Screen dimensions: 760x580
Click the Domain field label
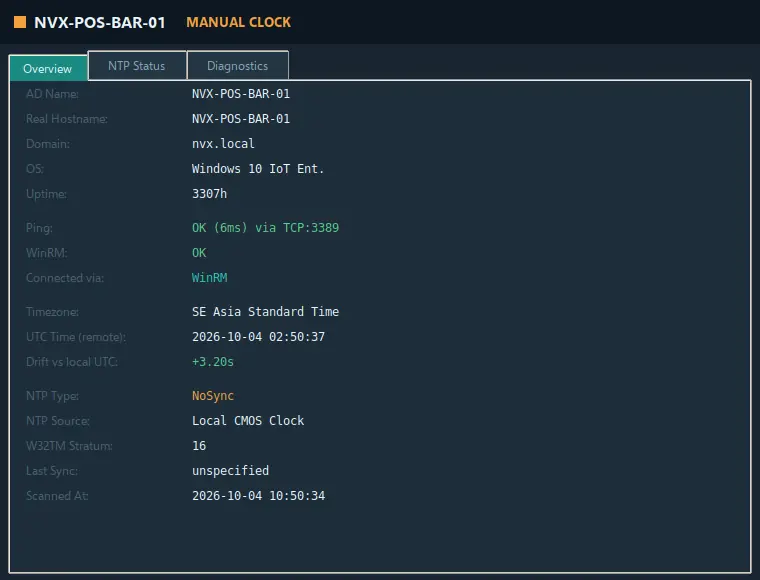coord(48,143)
